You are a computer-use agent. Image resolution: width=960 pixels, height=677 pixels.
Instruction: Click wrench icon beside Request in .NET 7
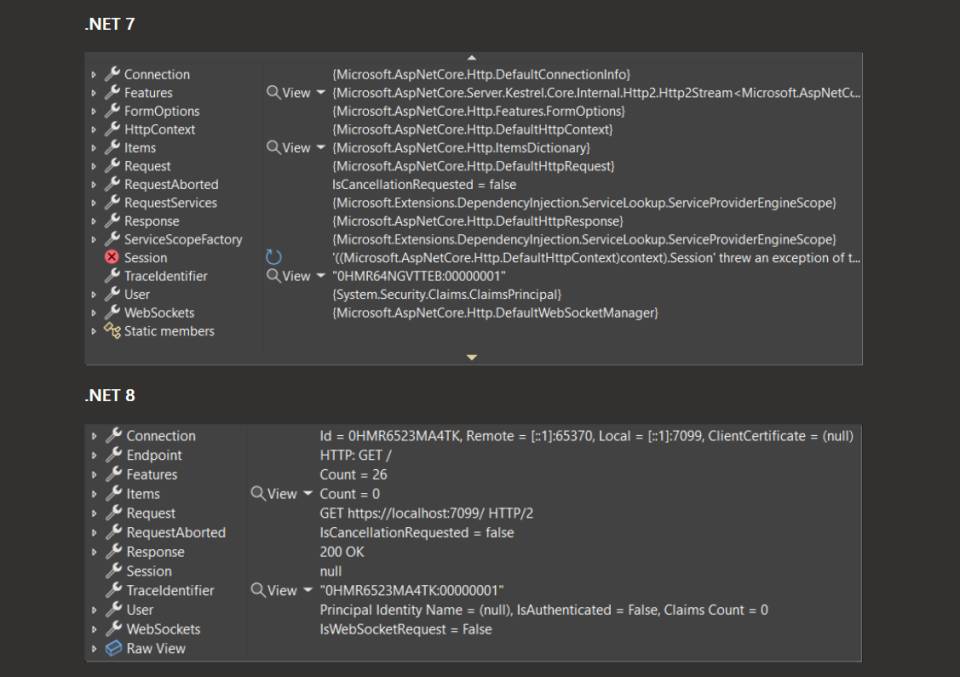point(112,165)
